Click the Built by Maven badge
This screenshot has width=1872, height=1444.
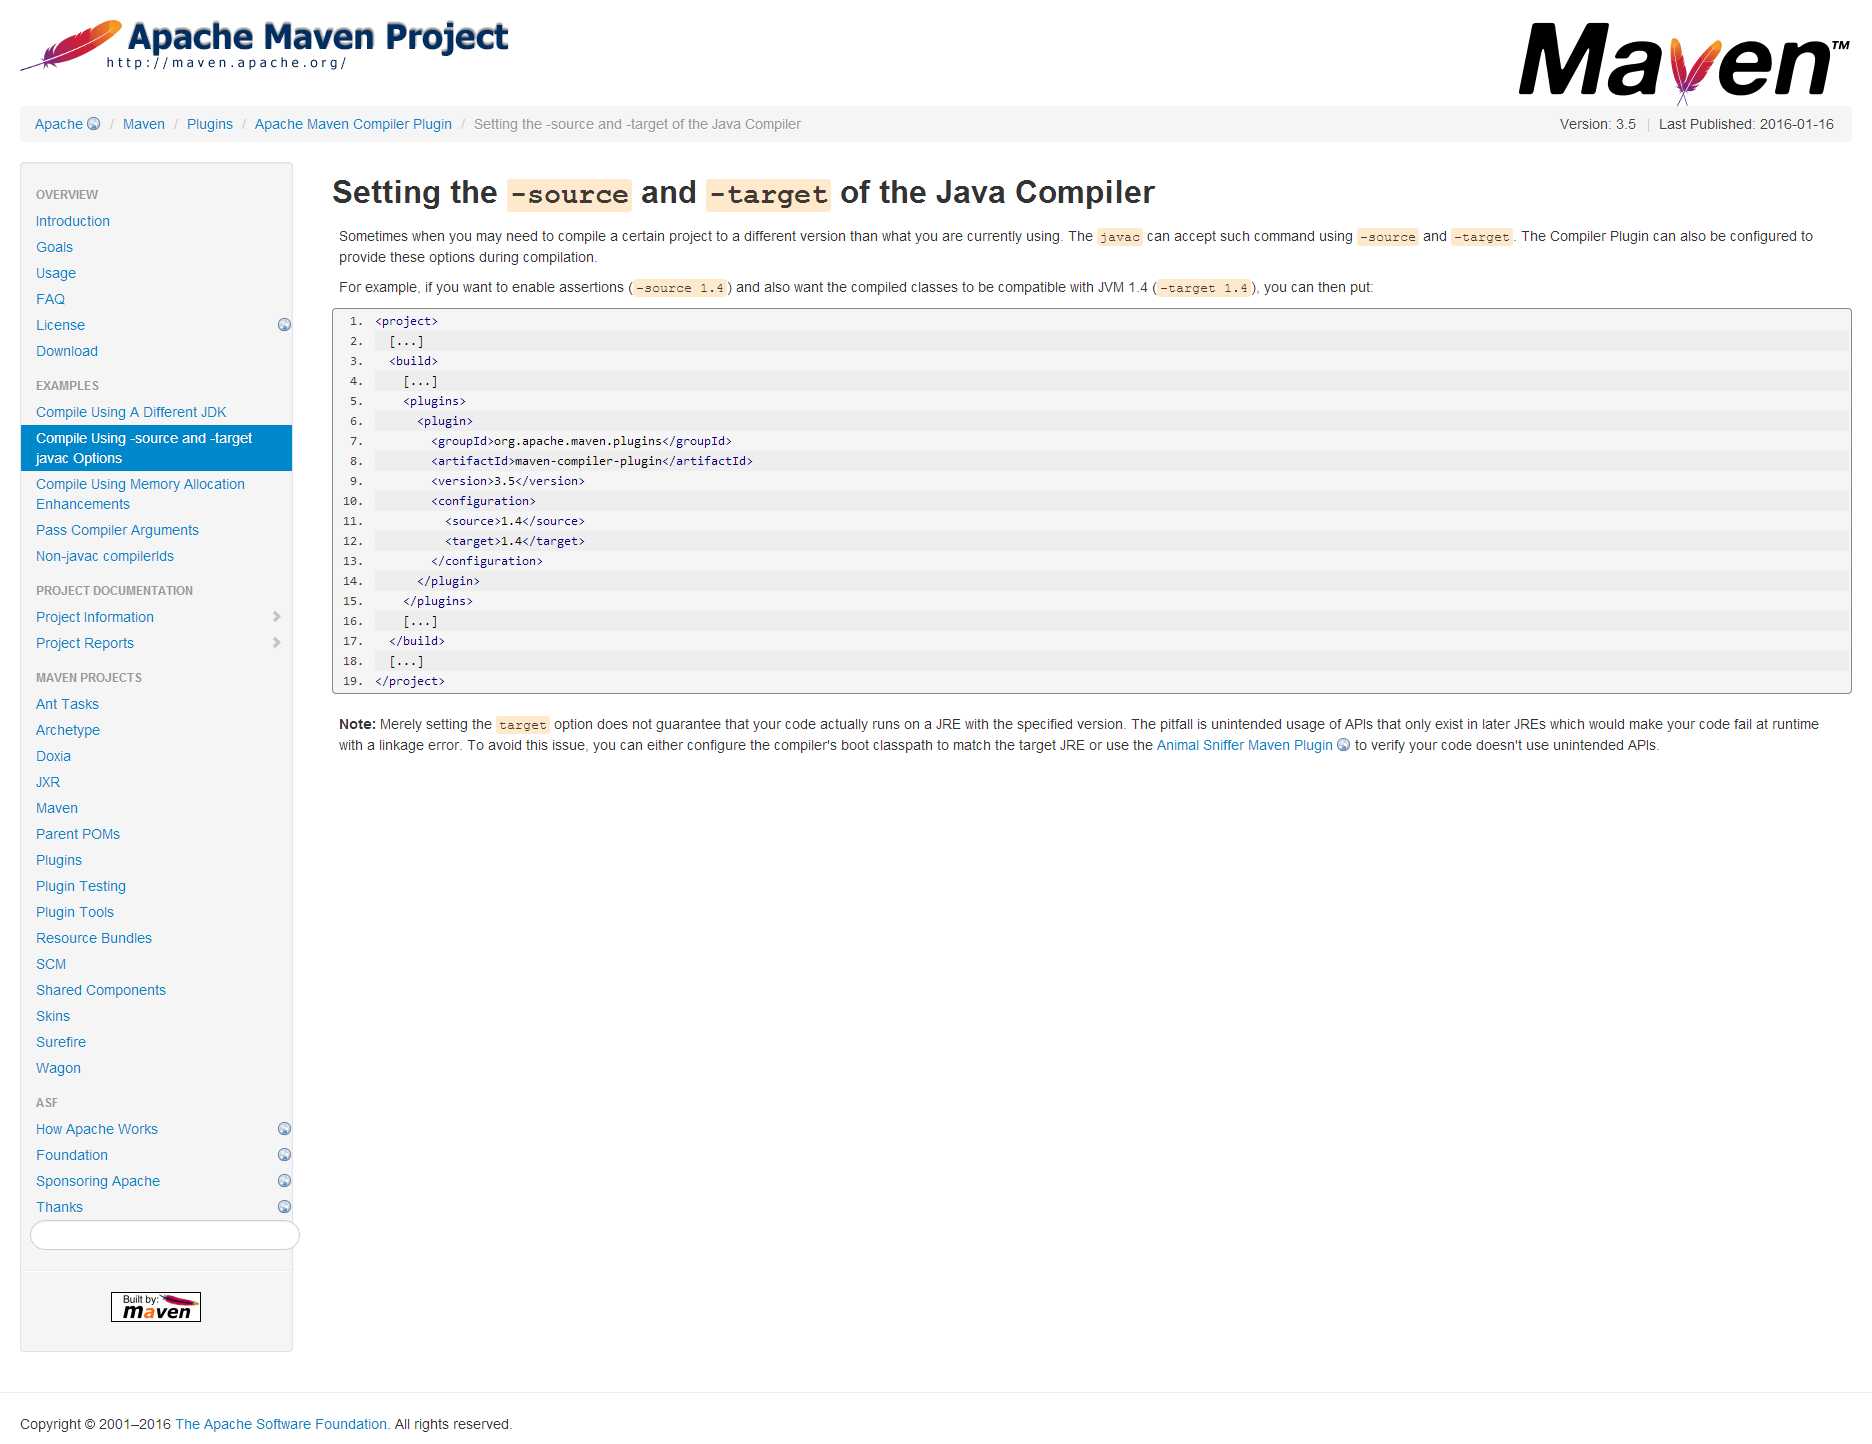(156, 1307)
